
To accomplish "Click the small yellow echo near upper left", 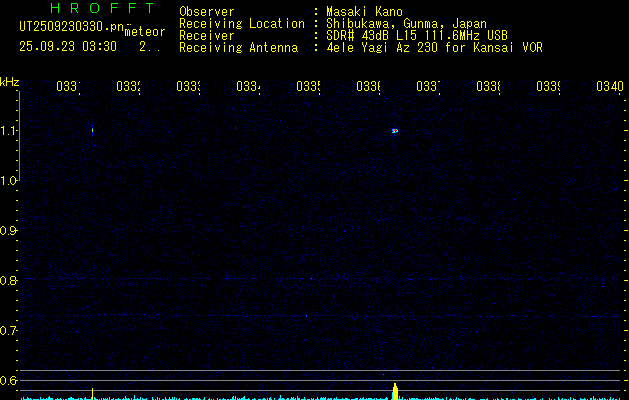I will [92, 129].
